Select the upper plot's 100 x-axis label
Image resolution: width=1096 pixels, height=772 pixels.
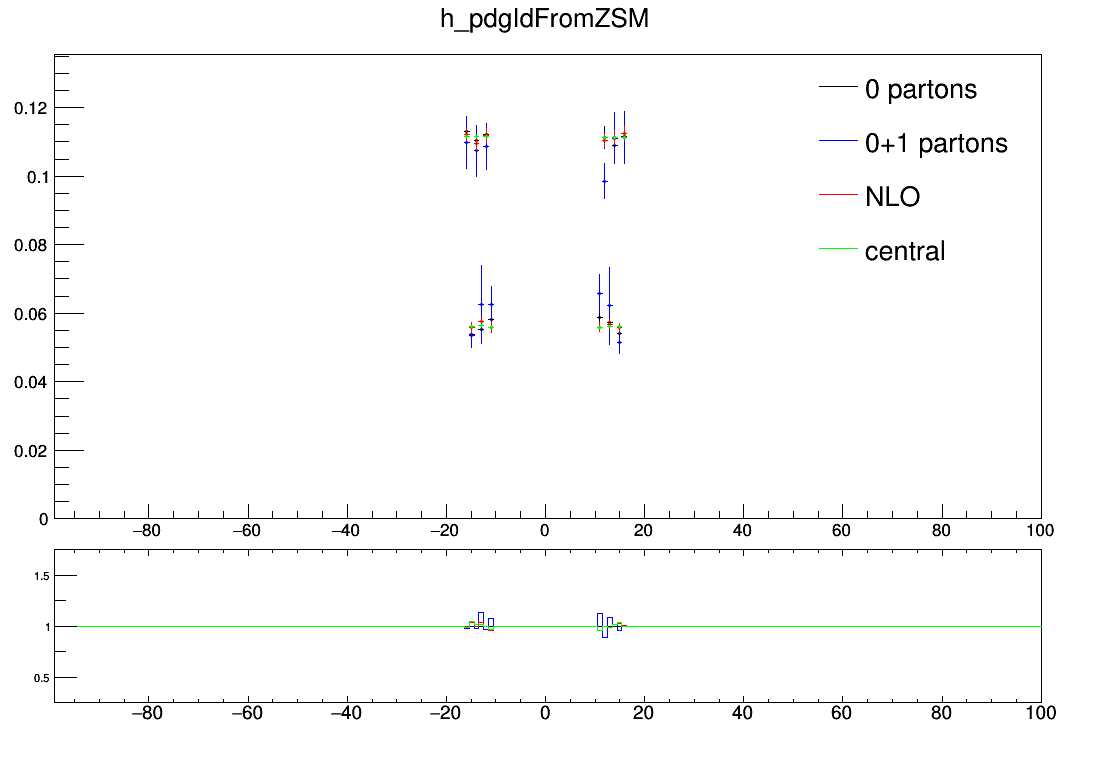(1040, 531)
